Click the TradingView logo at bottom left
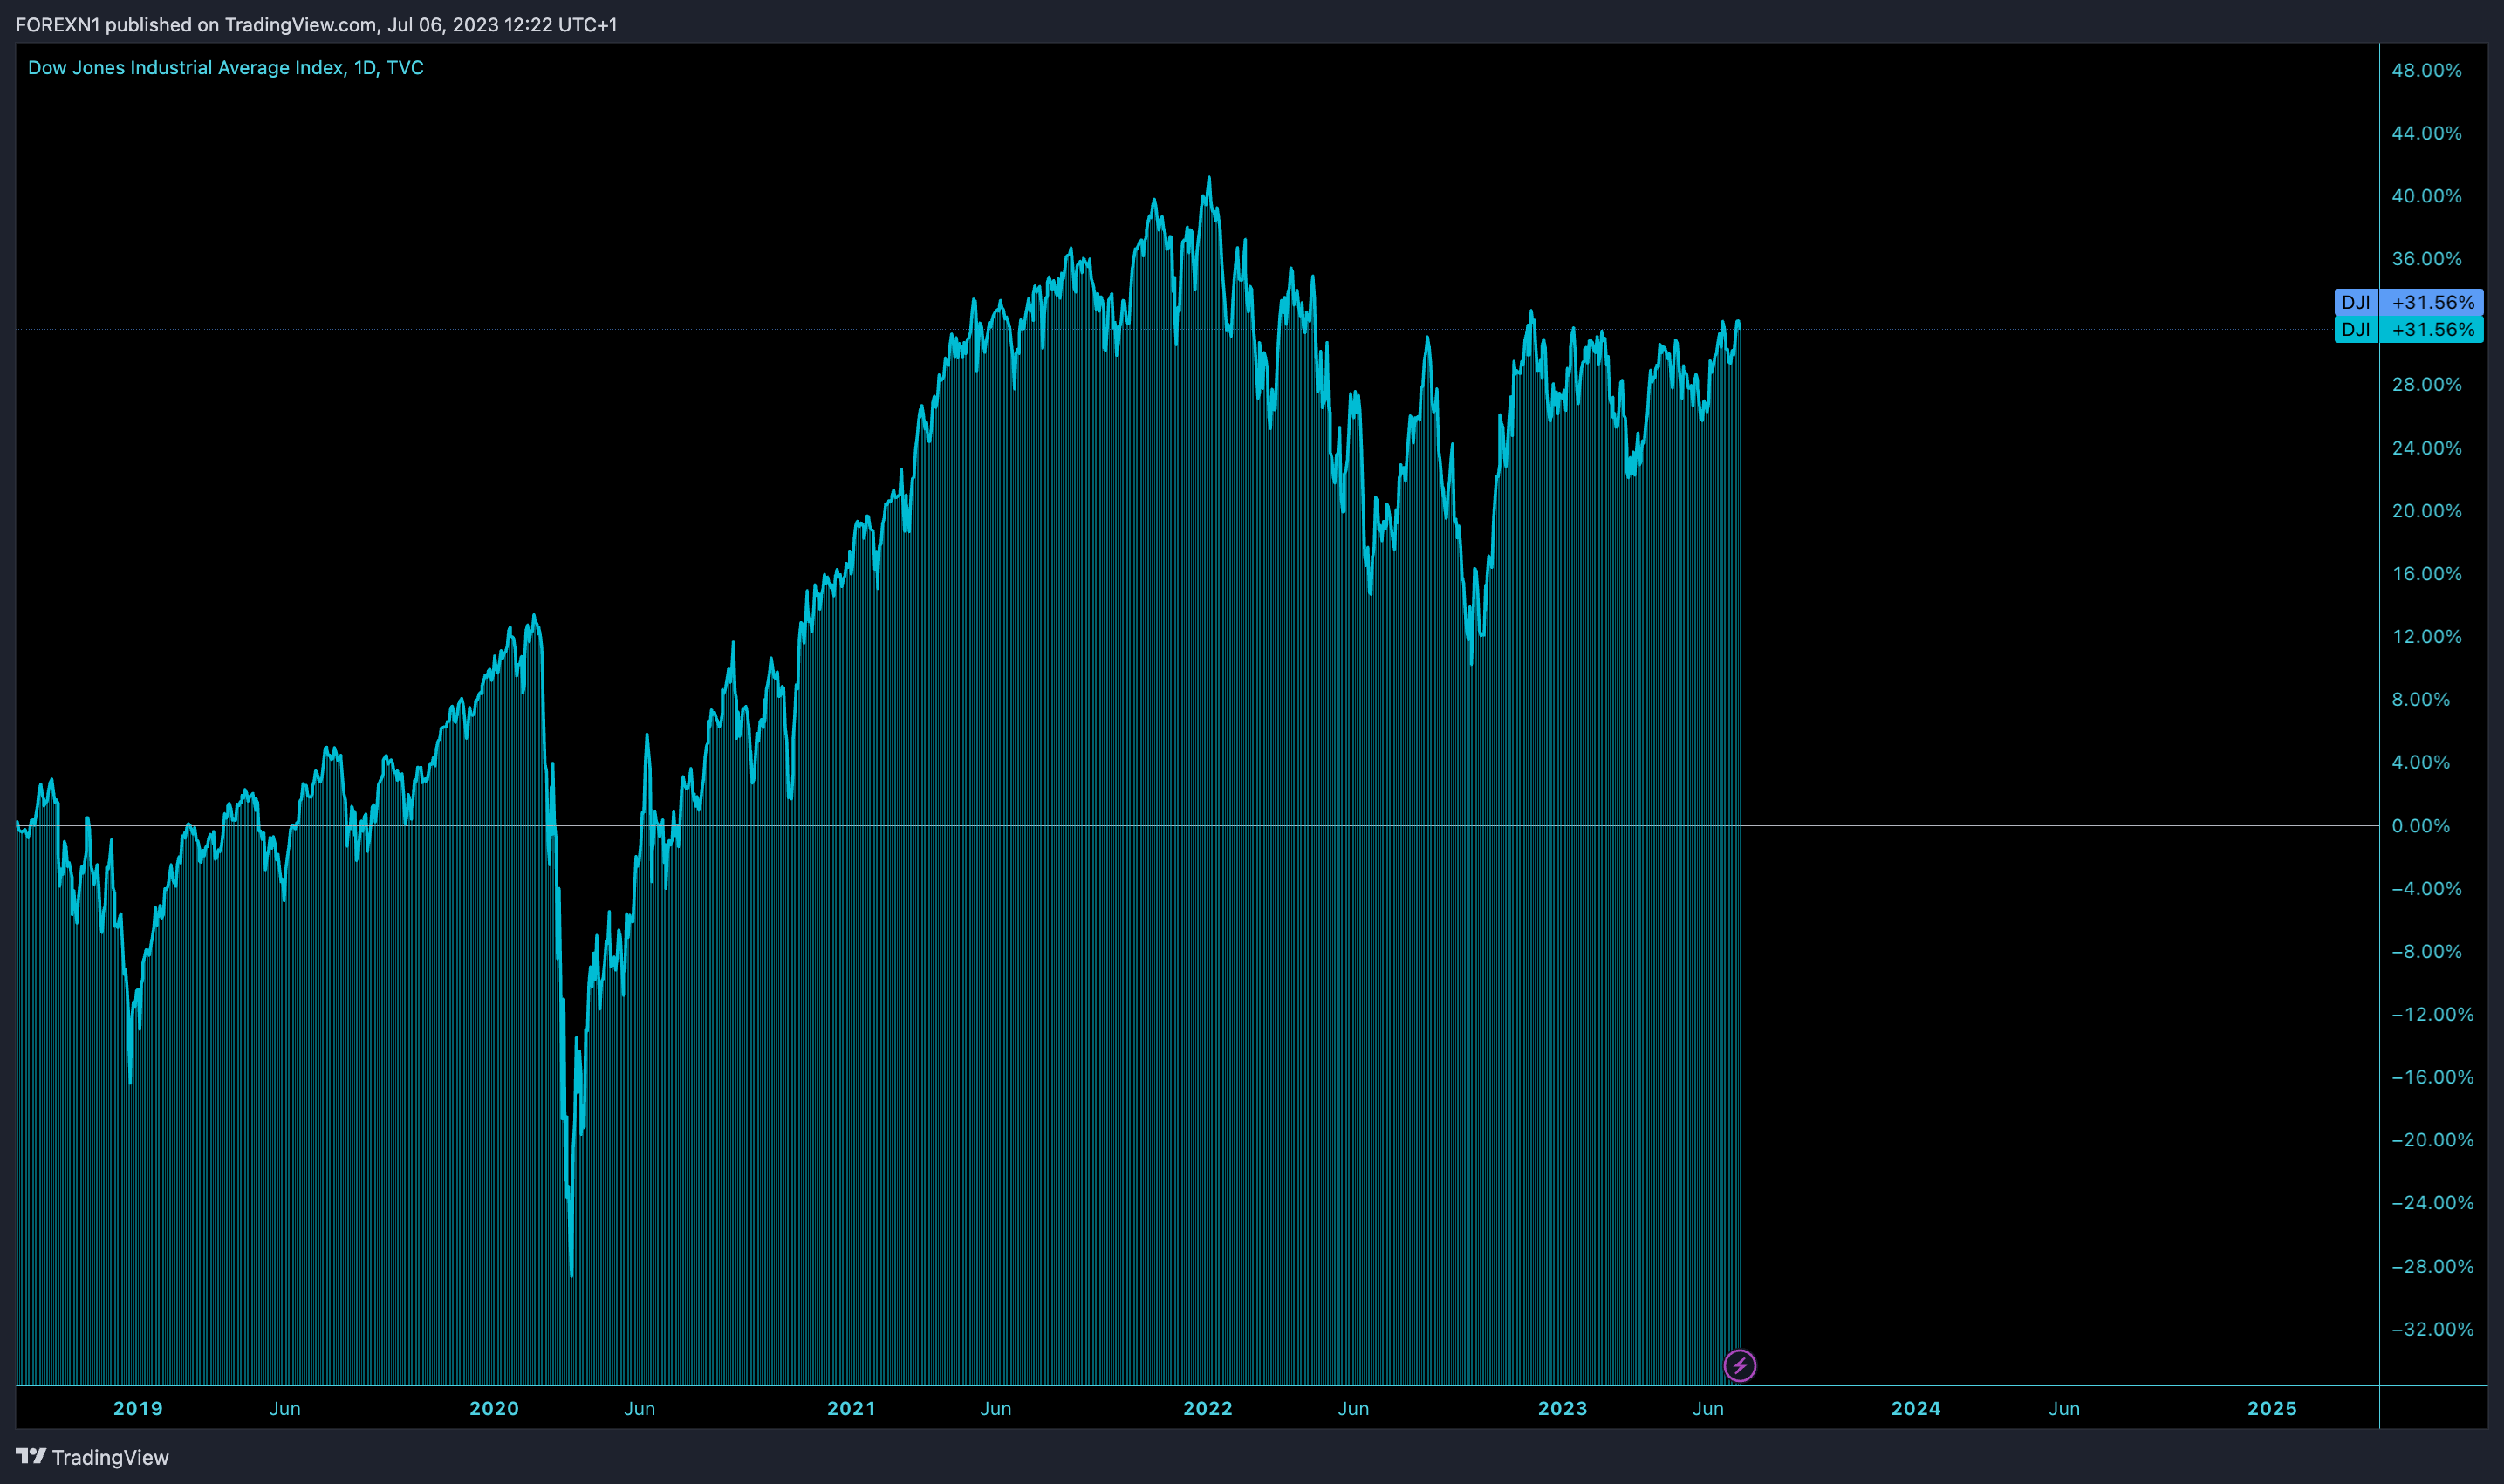 (x=92, y=1457)
